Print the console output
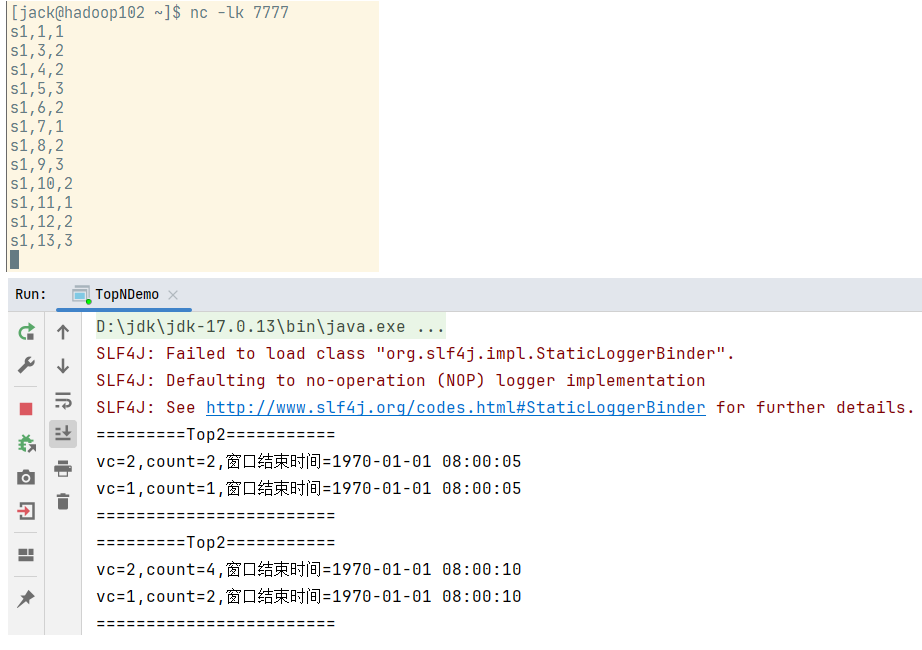 coord(63,469)
